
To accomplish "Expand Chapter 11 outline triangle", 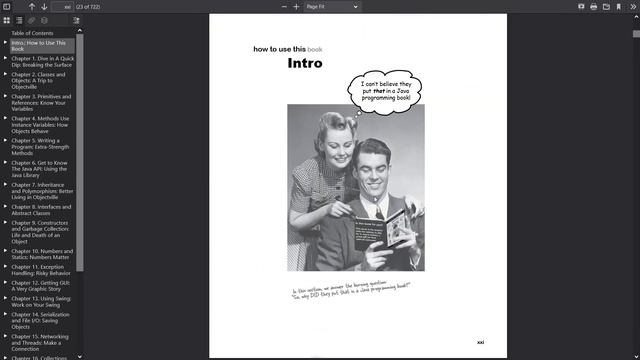I will [x=5, y=266].
